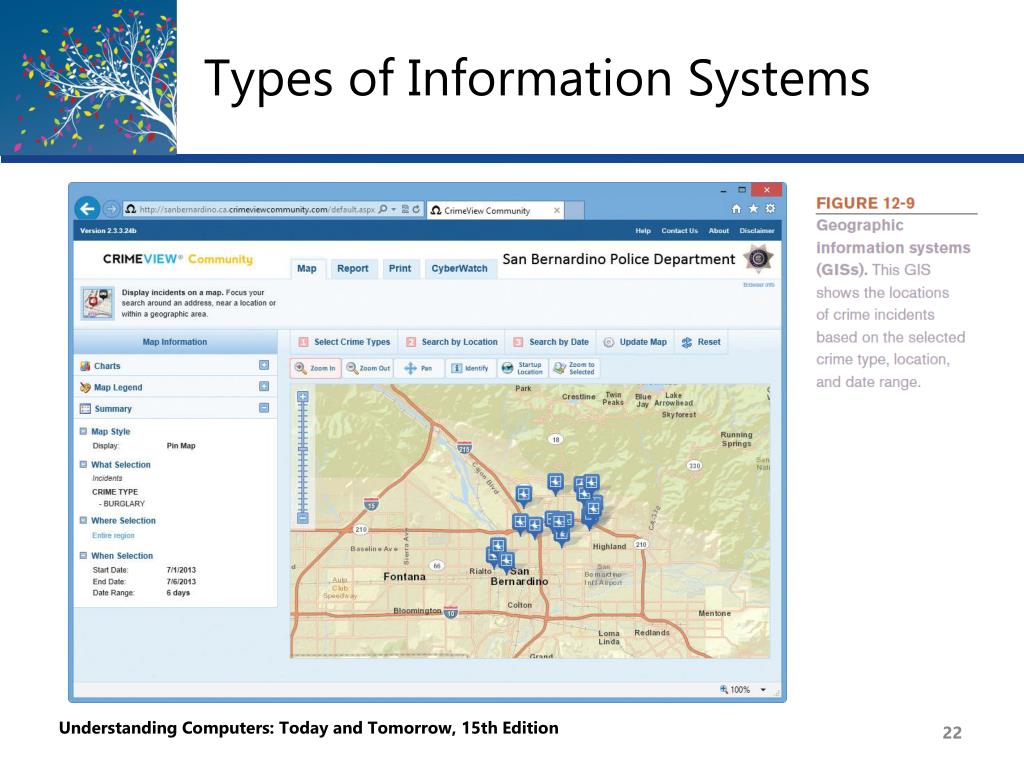Switch to the Print tab

coord(400,268)
